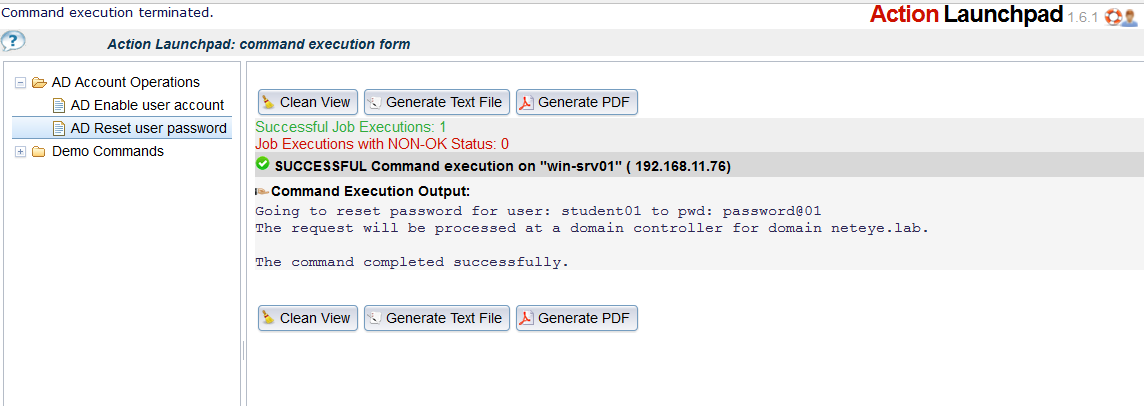The width and height of the screenshot is (1144, 406).
Task: Collapse the AD Account Operations folder
Action: [x=20, y=83]
